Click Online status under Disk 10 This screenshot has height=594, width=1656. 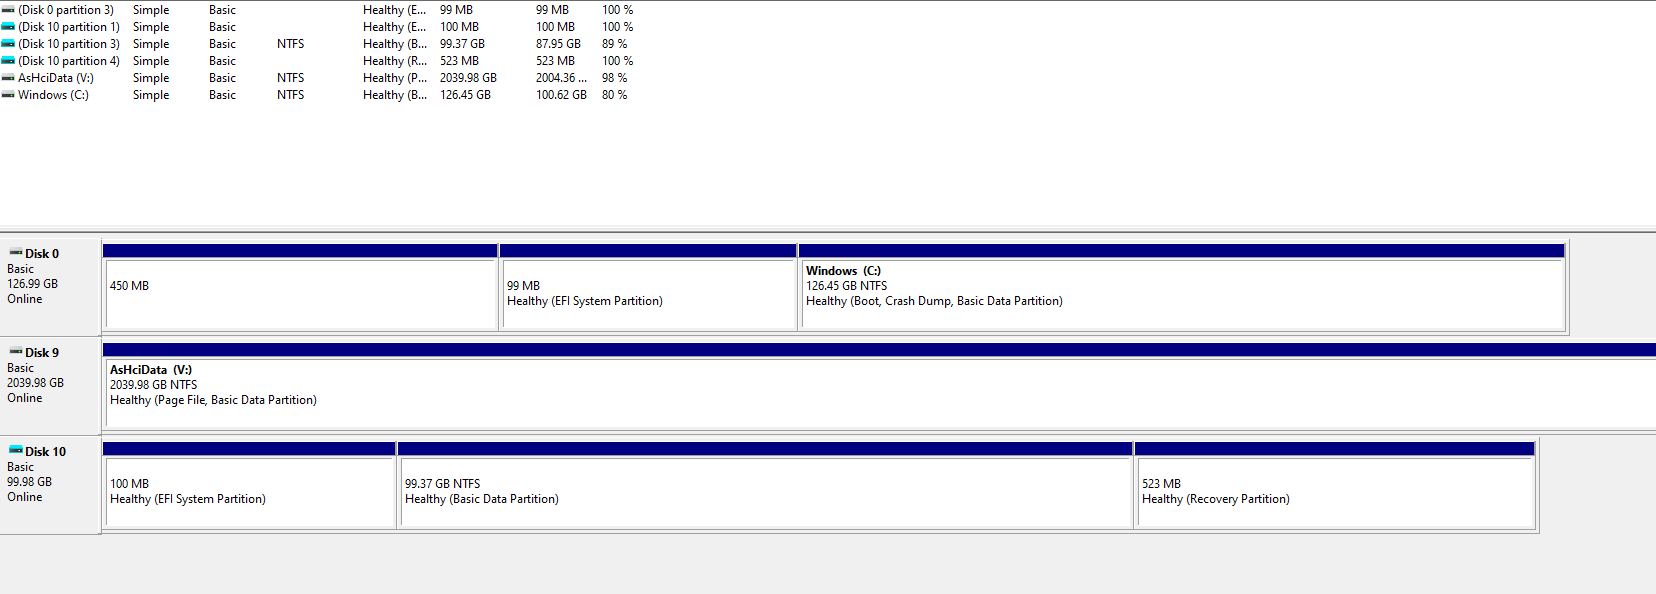(25, 497)
